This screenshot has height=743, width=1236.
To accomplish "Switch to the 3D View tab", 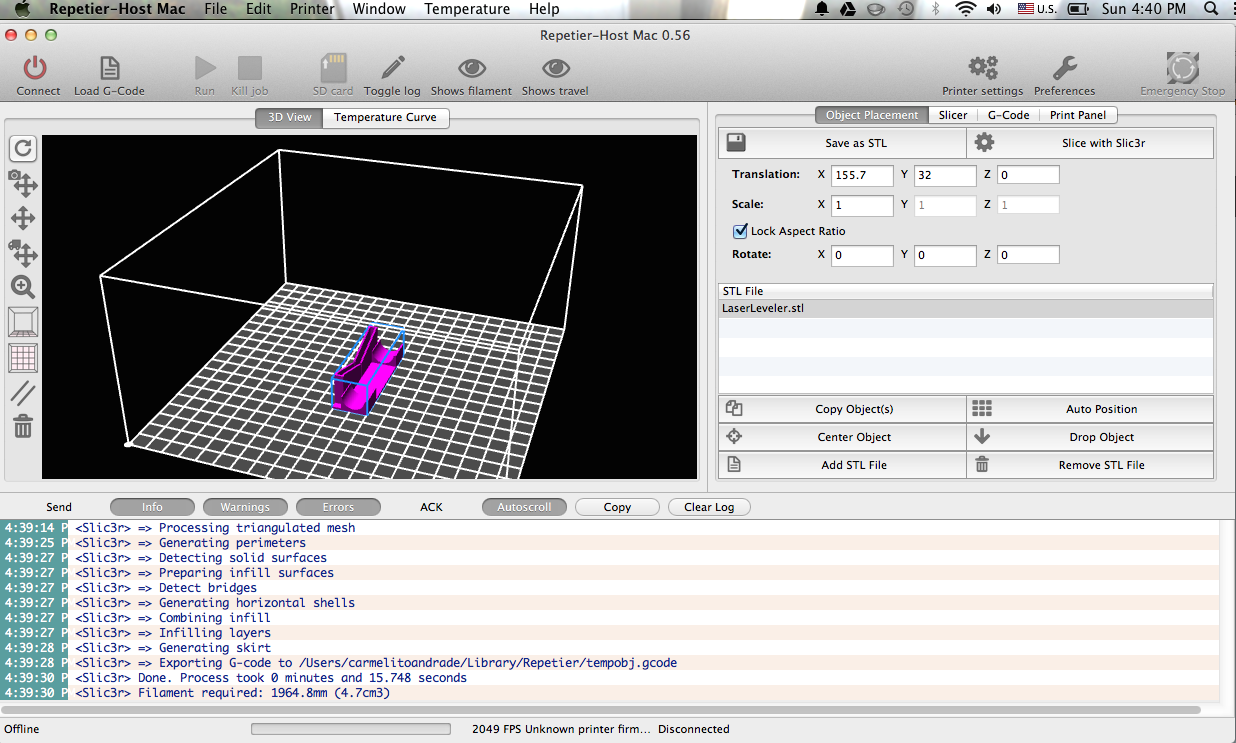I will tap(289, 118).
